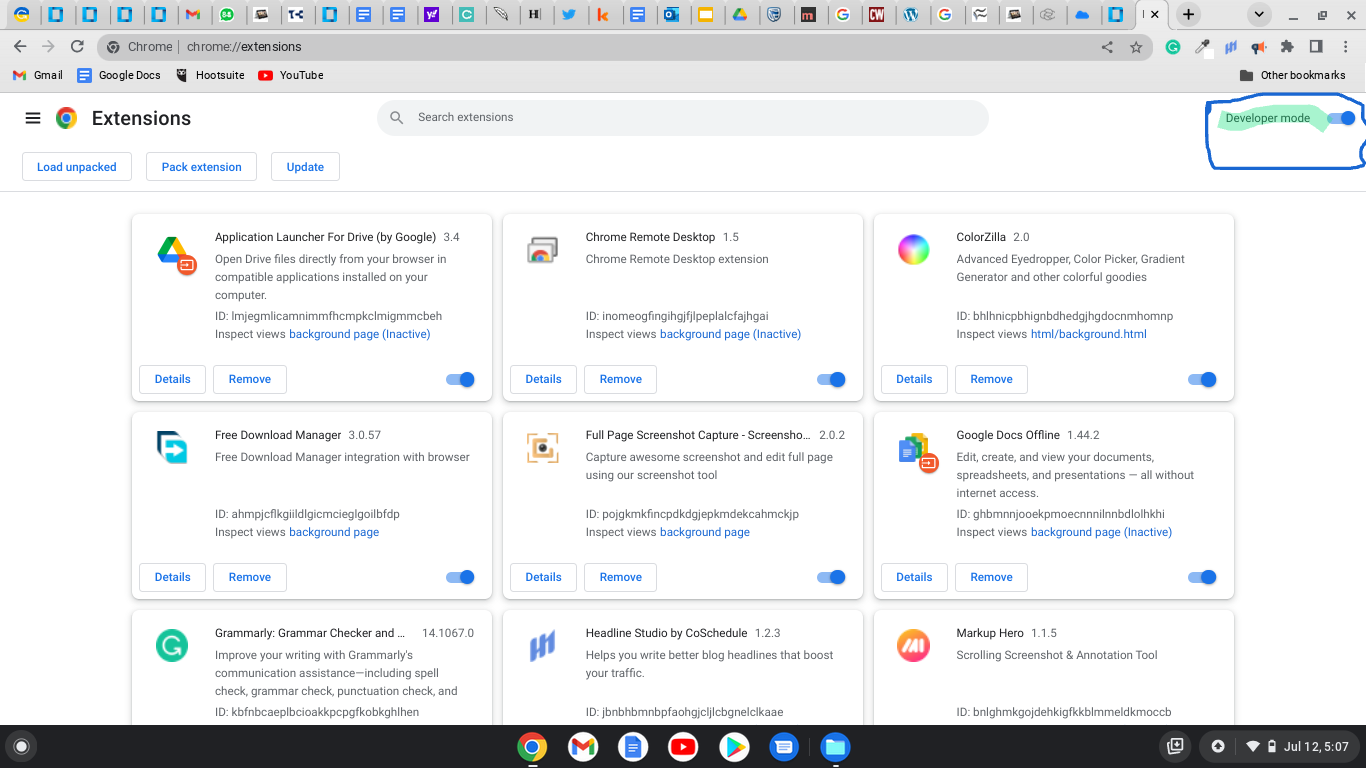The height and width of the screenshot is (768, 1366).
Task: Disable Full Page Screenshot Capture toggle
Action: click(x=832, y=577)
